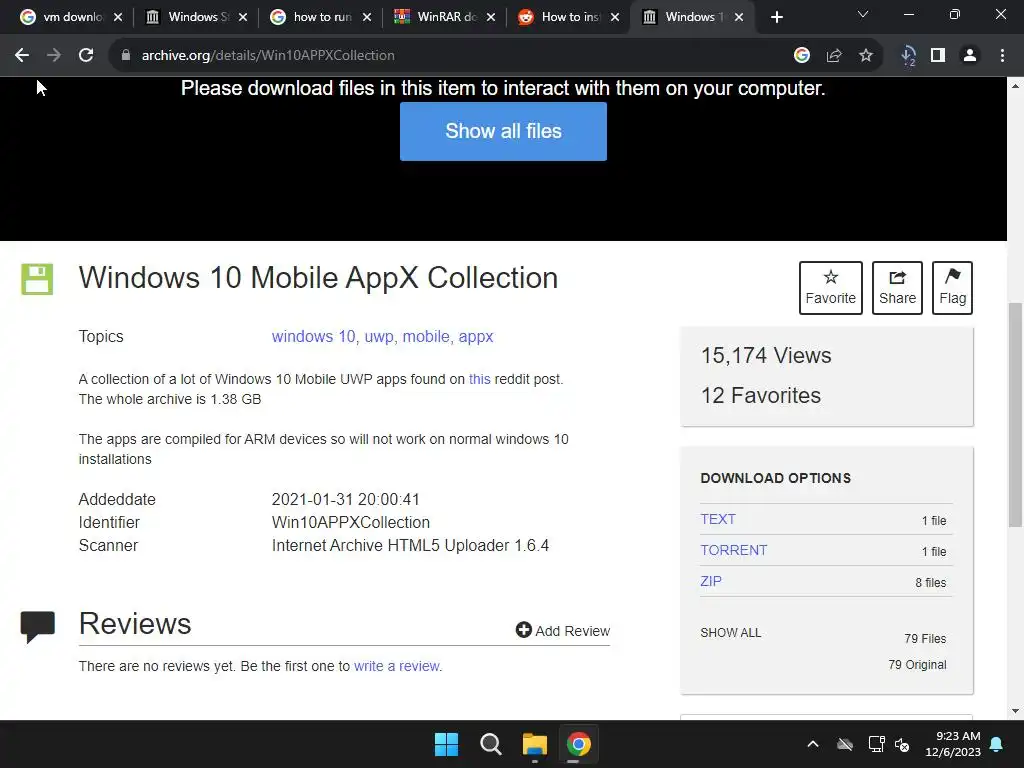Close the 'how to run' tab
The width and height of the screenshot is (1024, 768).
click(366, 17)
